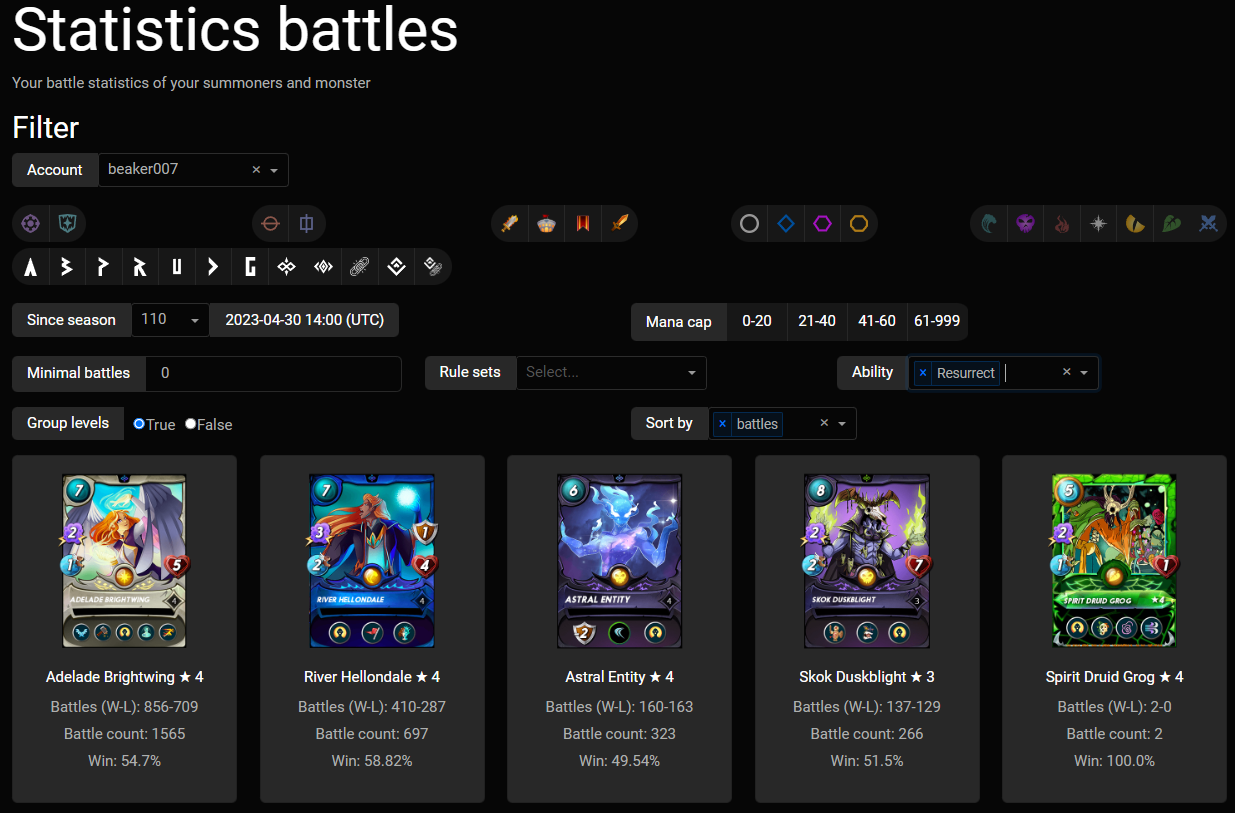Toggle the silver sword match type filter
1235x813 pixels.
tap(510, 224)
